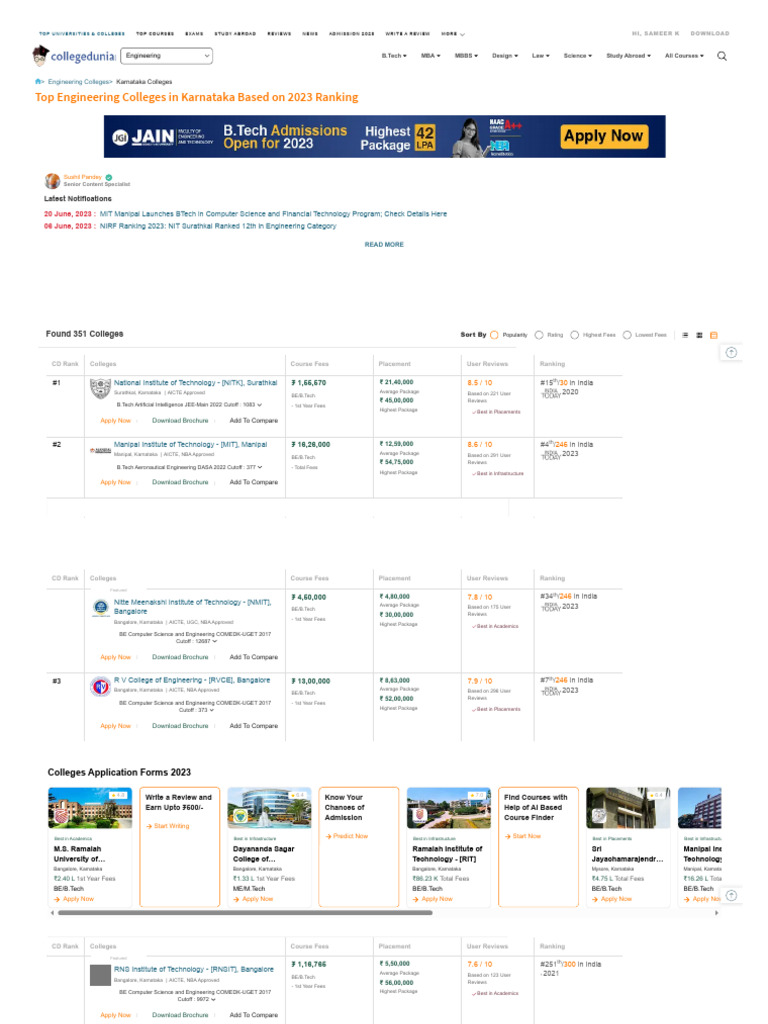This screenshot has height=1024, width=768.
Task: Click RNS Institute of Technology logo placeholder
Action: tap(100, 975)
